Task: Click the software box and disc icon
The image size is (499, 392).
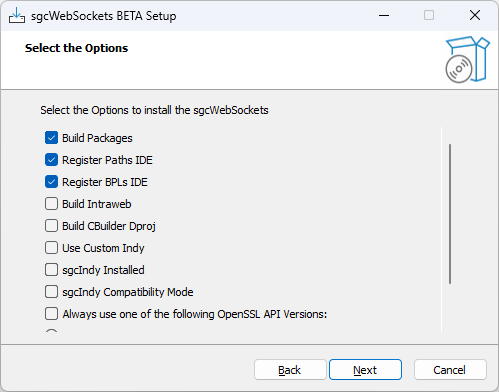Action: click(467, 59)
